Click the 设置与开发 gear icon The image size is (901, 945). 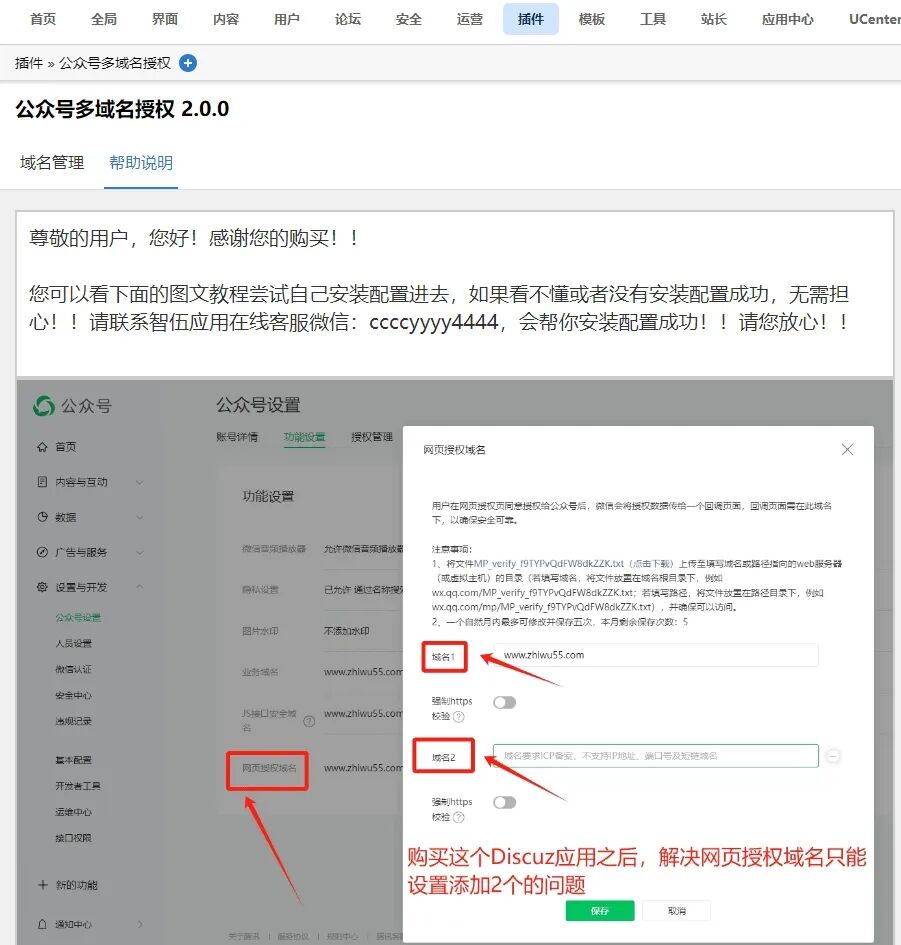coord(40,587)
